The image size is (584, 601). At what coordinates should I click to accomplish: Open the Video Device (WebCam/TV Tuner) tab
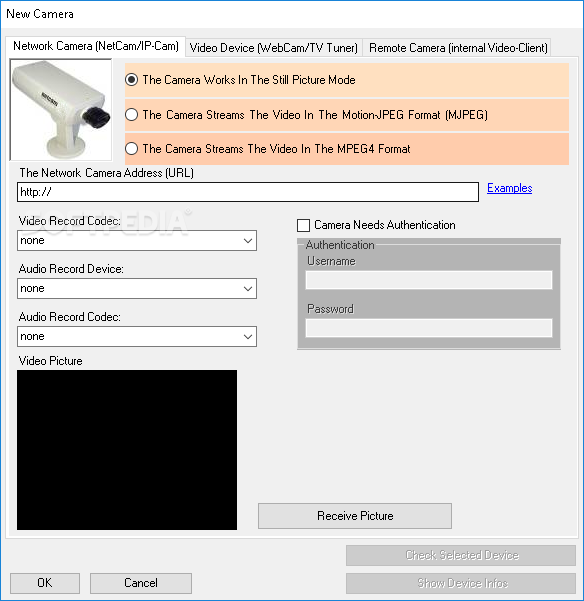[x=274, y=48]
